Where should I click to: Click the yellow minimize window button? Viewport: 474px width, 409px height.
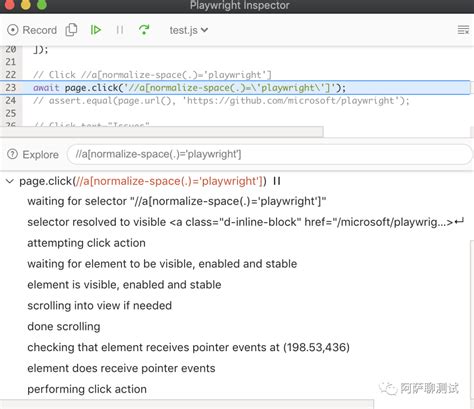point(26,4)
